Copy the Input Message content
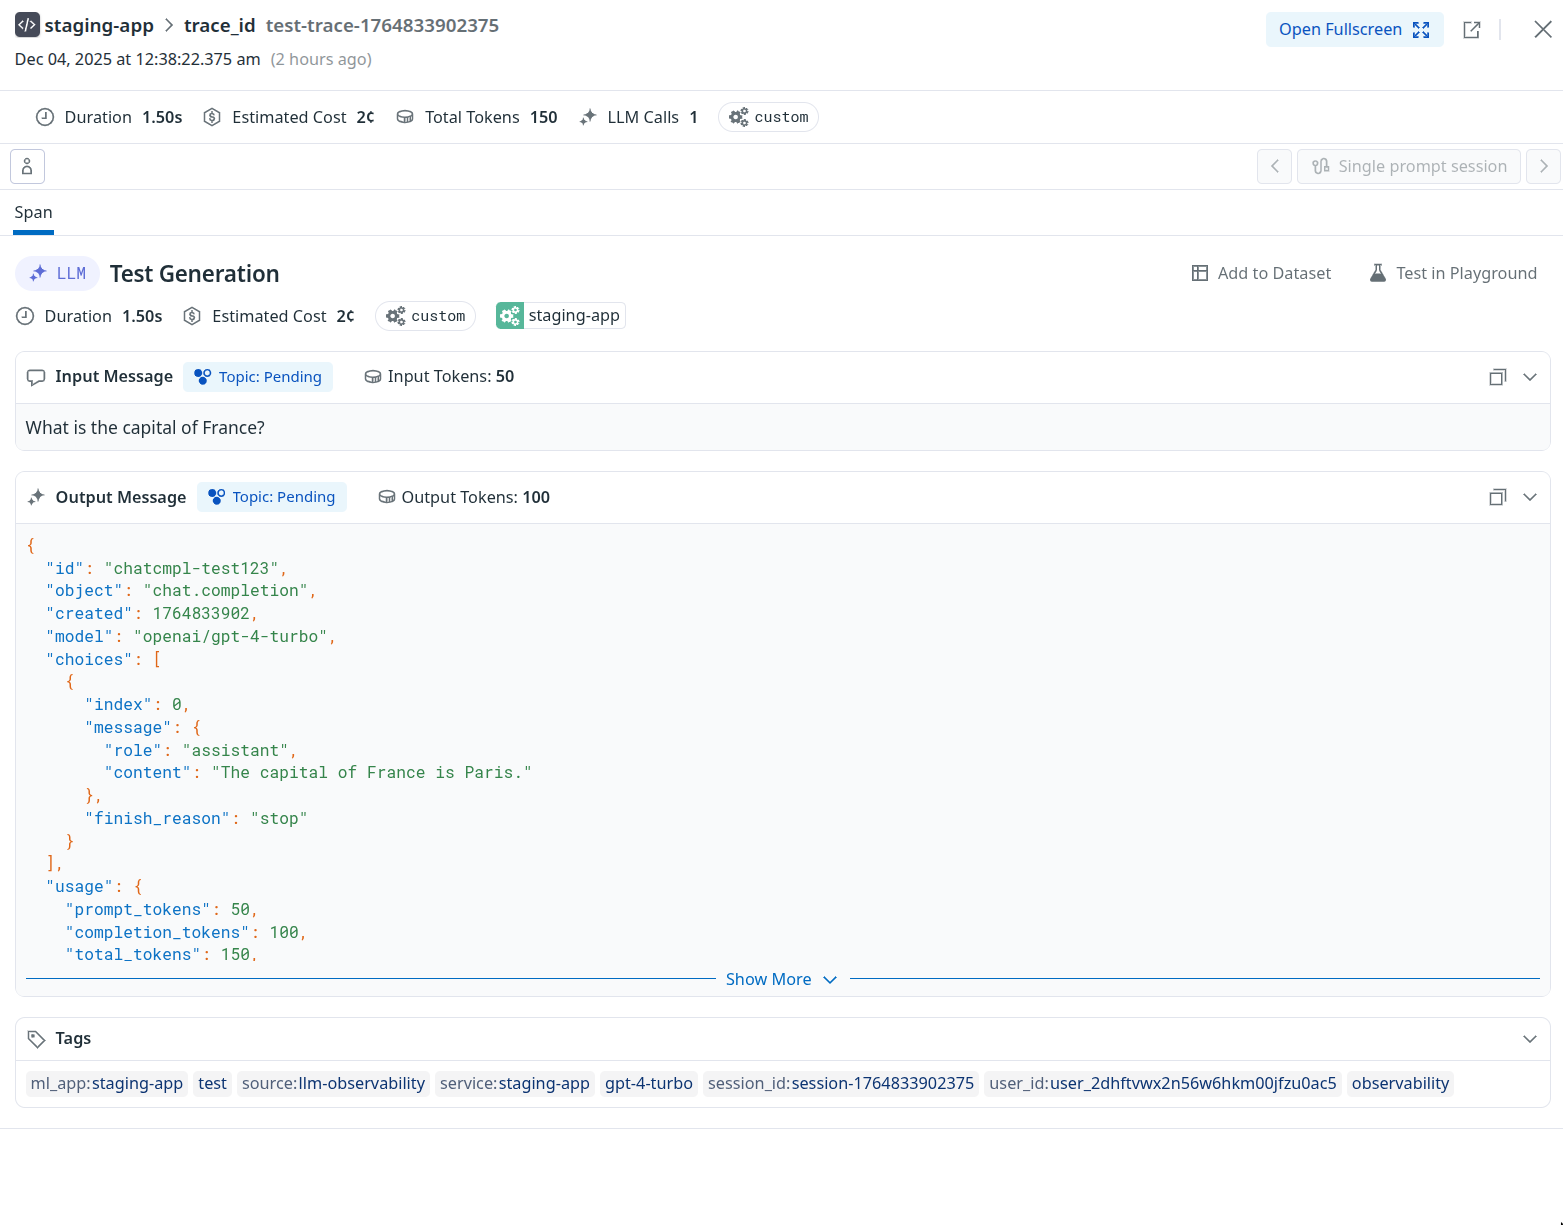 pyautogui.click(x=1497, y=377)
